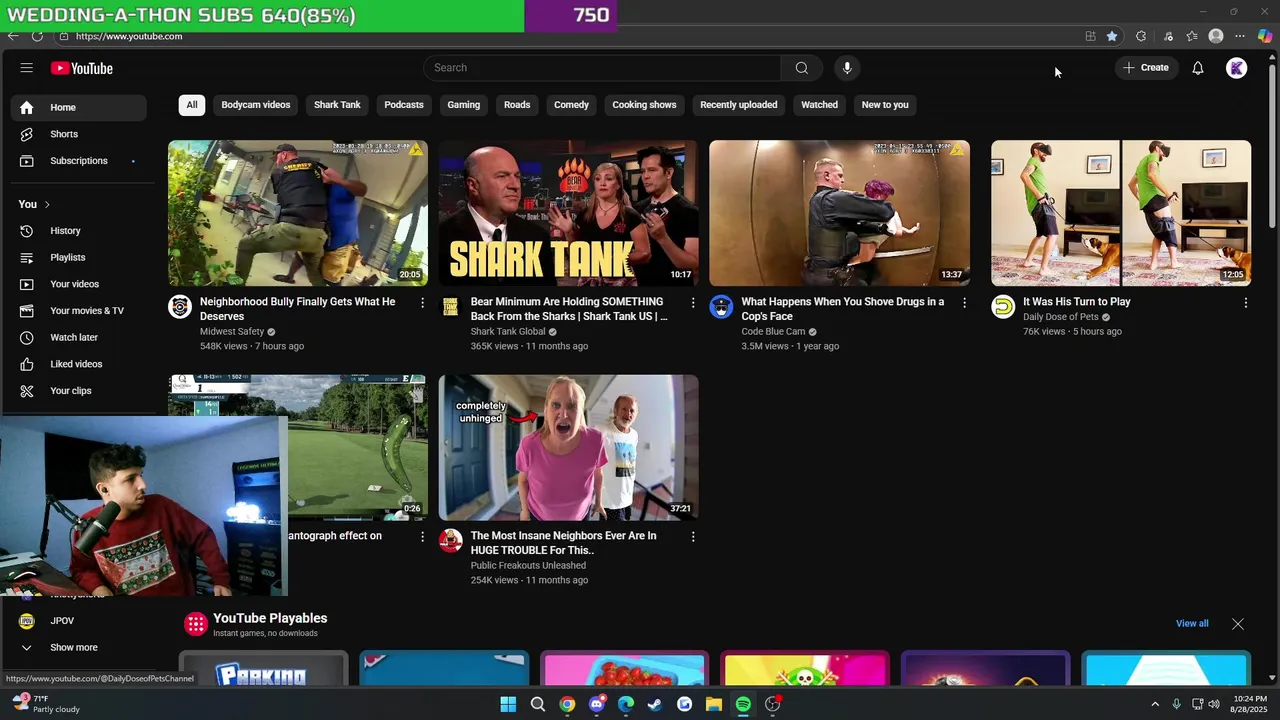Open It Was His Turn to Play thumbnail
This screenshot has height=720, width=1280.
click(1121, 213)
